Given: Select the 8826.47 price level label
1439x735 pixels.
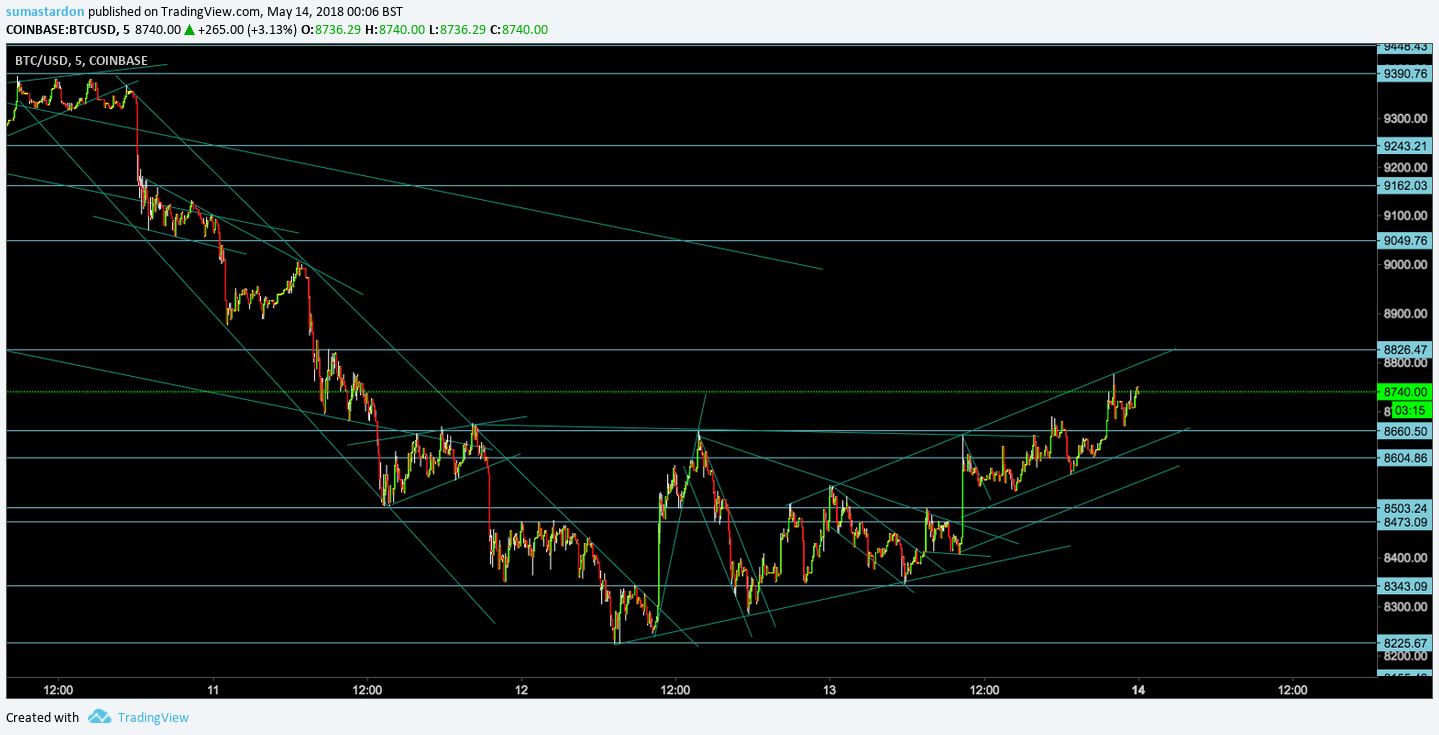Looking at the screenshot, I should [1404, 350].
